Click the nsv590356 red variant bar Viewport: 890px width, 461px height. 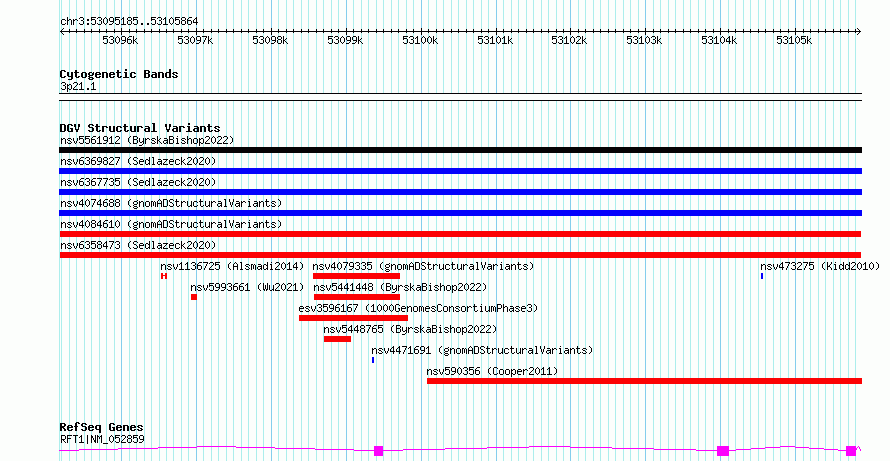tap(644, 381)
